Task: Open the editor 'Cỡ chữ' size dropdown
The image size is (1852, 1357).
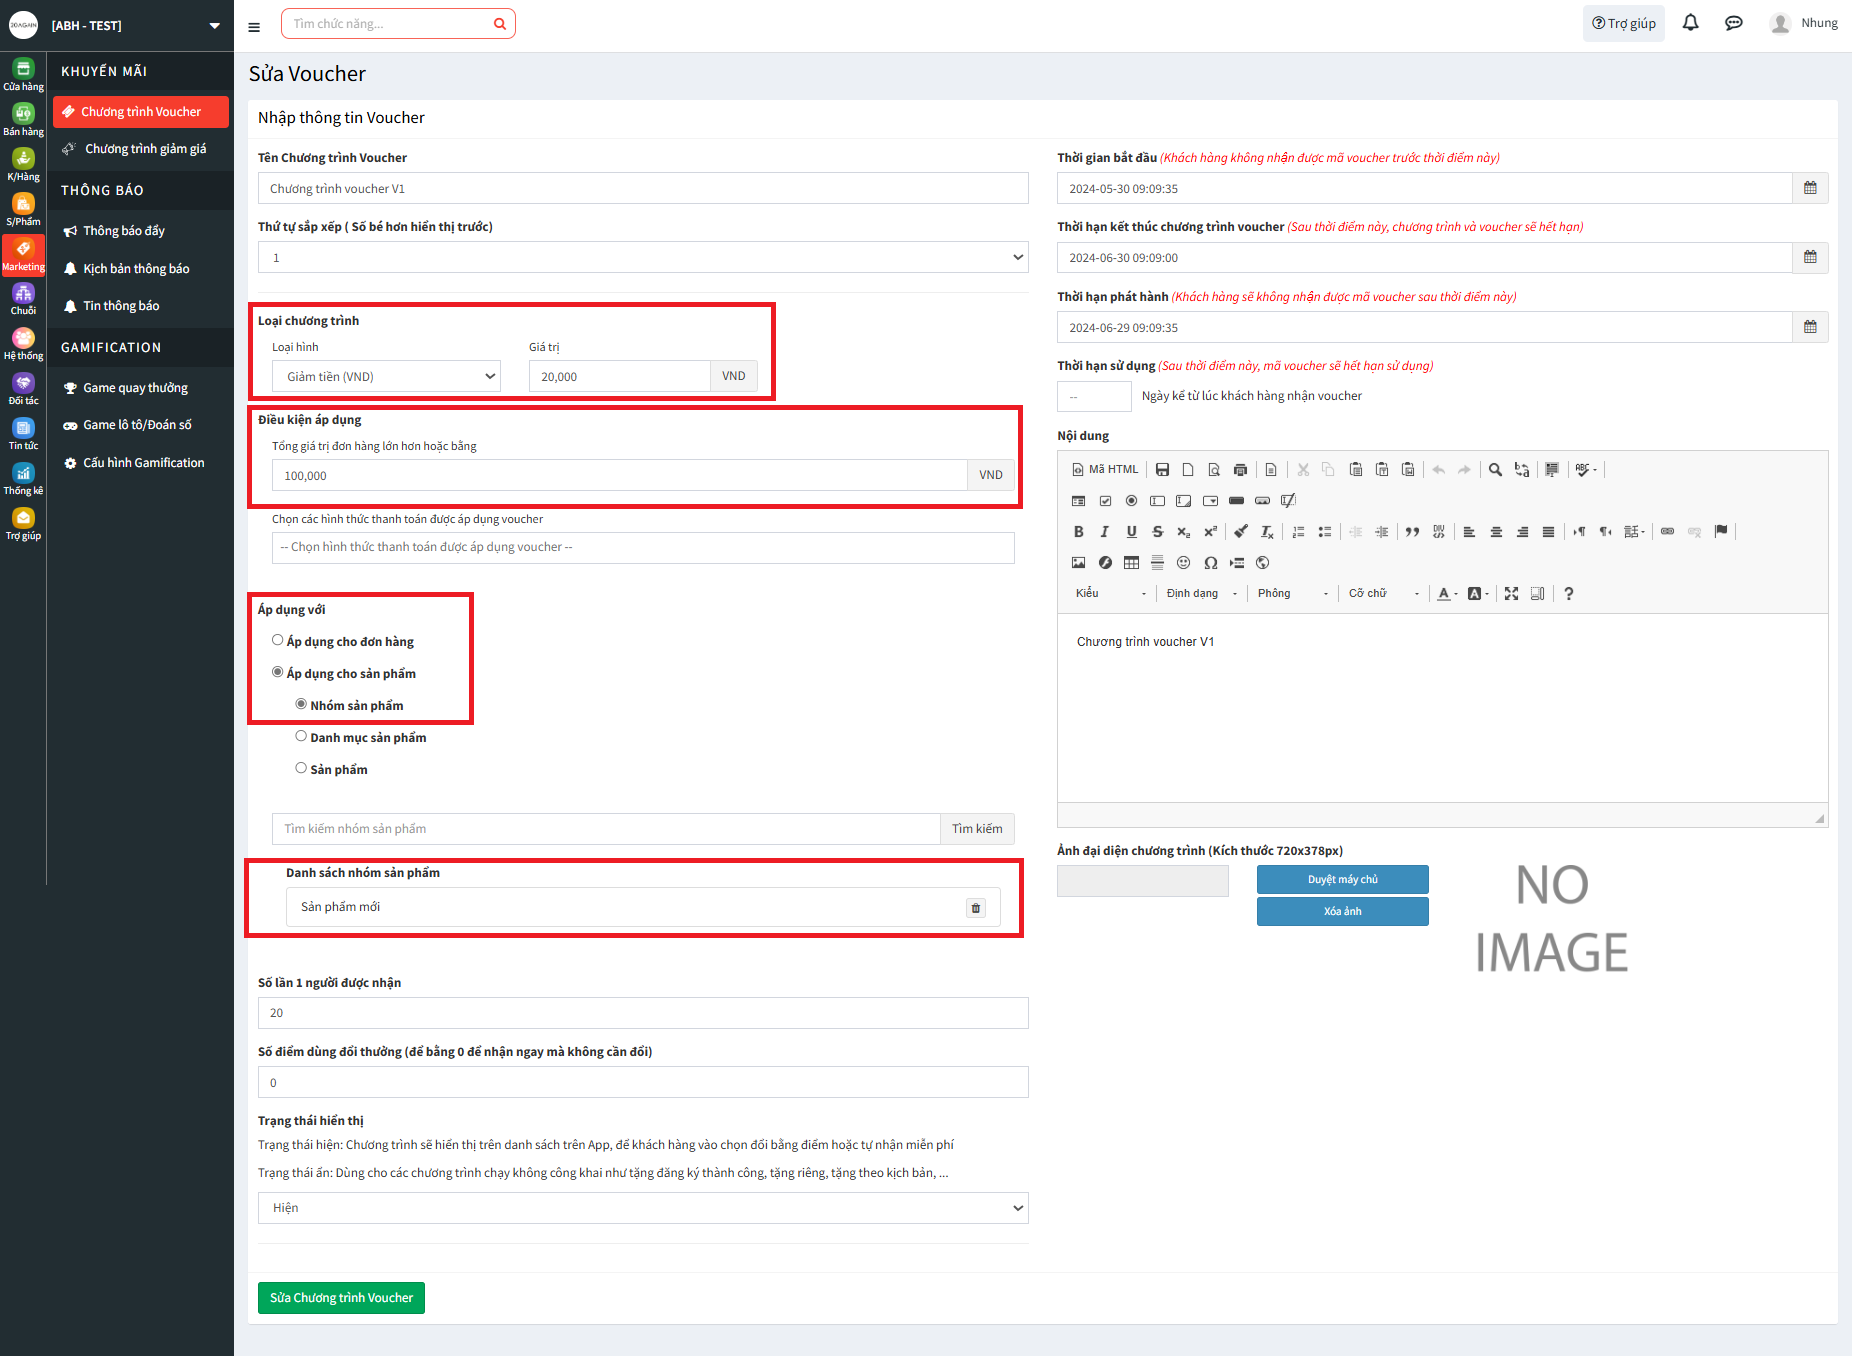Action: click(1384, 594)
